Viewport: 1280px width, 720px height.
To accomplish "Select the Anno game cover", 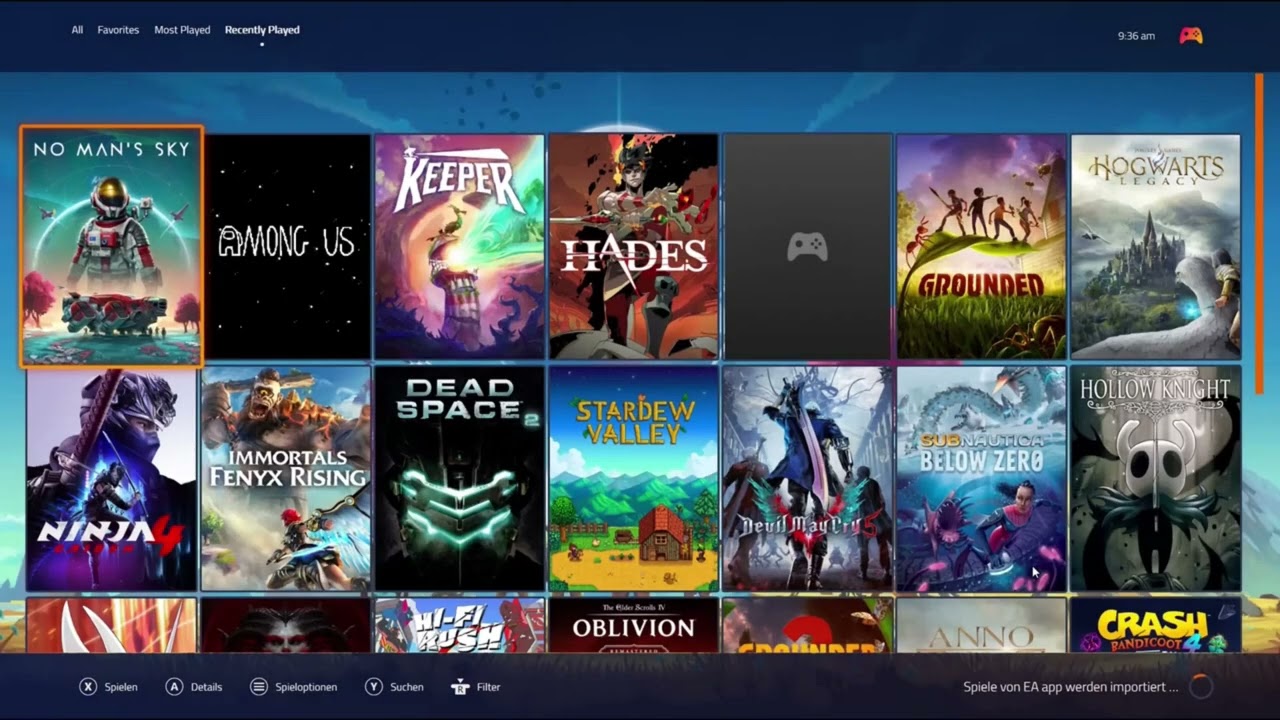I will click(981, 626).
